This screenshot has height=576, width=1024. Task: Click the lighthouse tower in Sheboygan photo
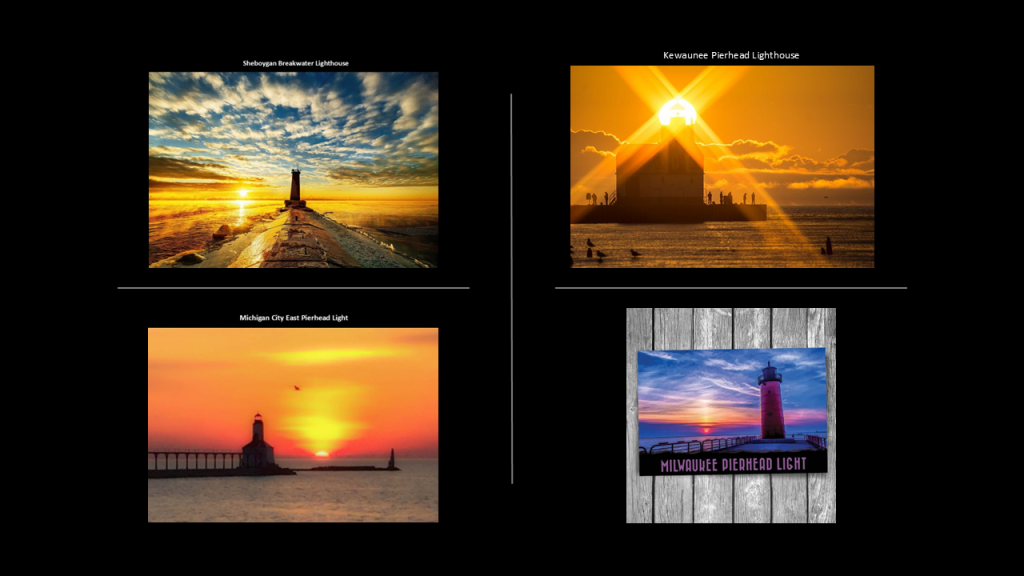[295, 187]
